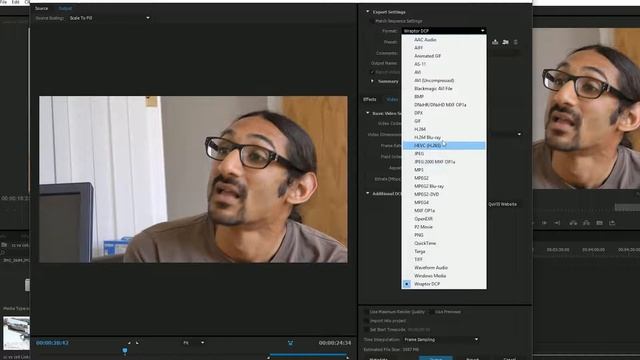Toggle Match Sequence Settings checkbox
This screenshot has height=360, width=640.
click(x=371, y=21)
